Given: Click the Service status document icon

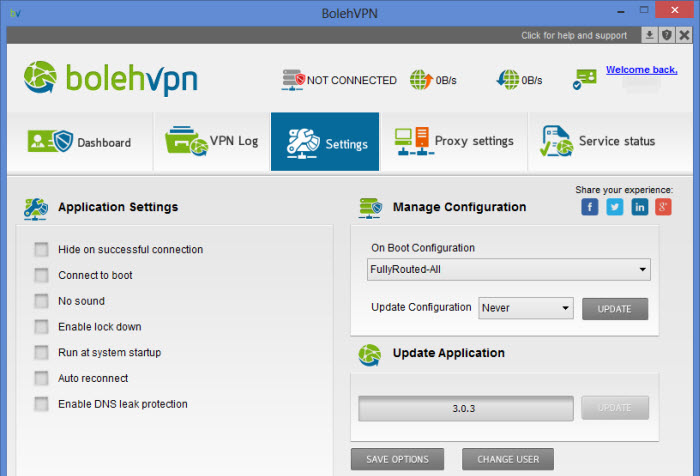Looking at the screenshot, I should [556, 141].
